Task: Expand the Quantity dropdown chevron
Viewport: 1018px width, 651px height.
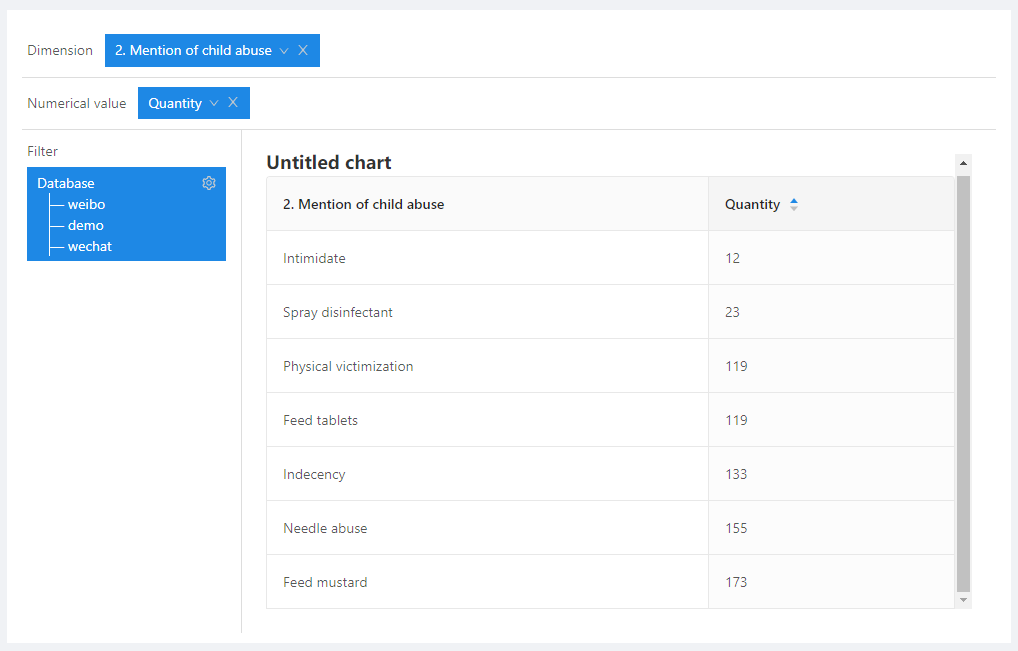Action: [x=214, y=103]
